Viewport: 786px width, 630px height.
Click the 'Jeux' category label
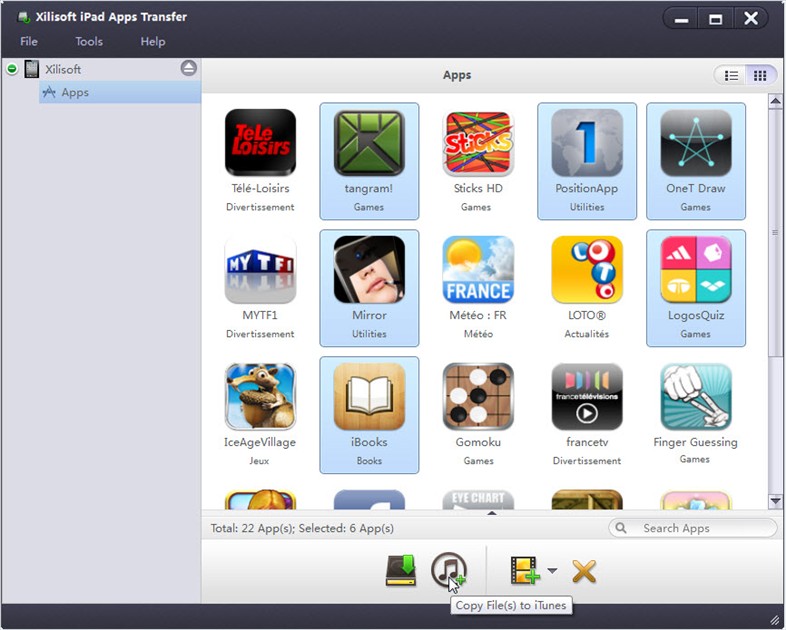[259, 461]
